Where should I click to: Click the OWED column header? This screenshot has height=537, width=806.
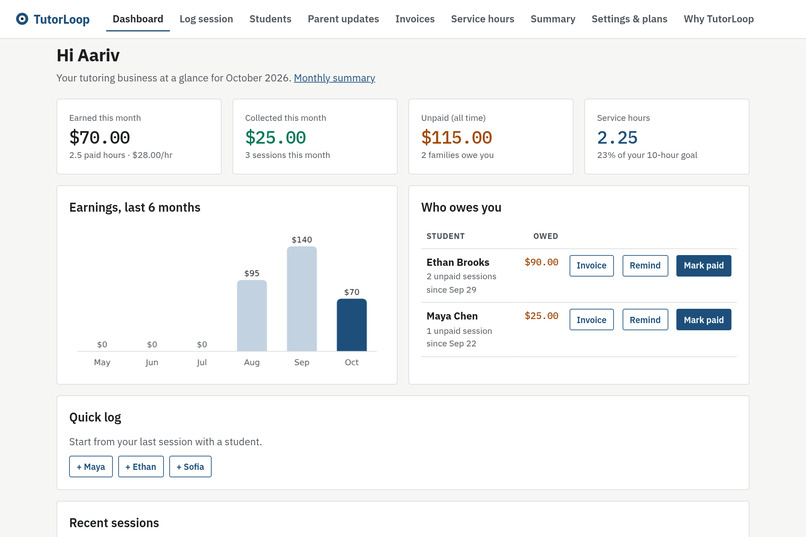[546, 236]
